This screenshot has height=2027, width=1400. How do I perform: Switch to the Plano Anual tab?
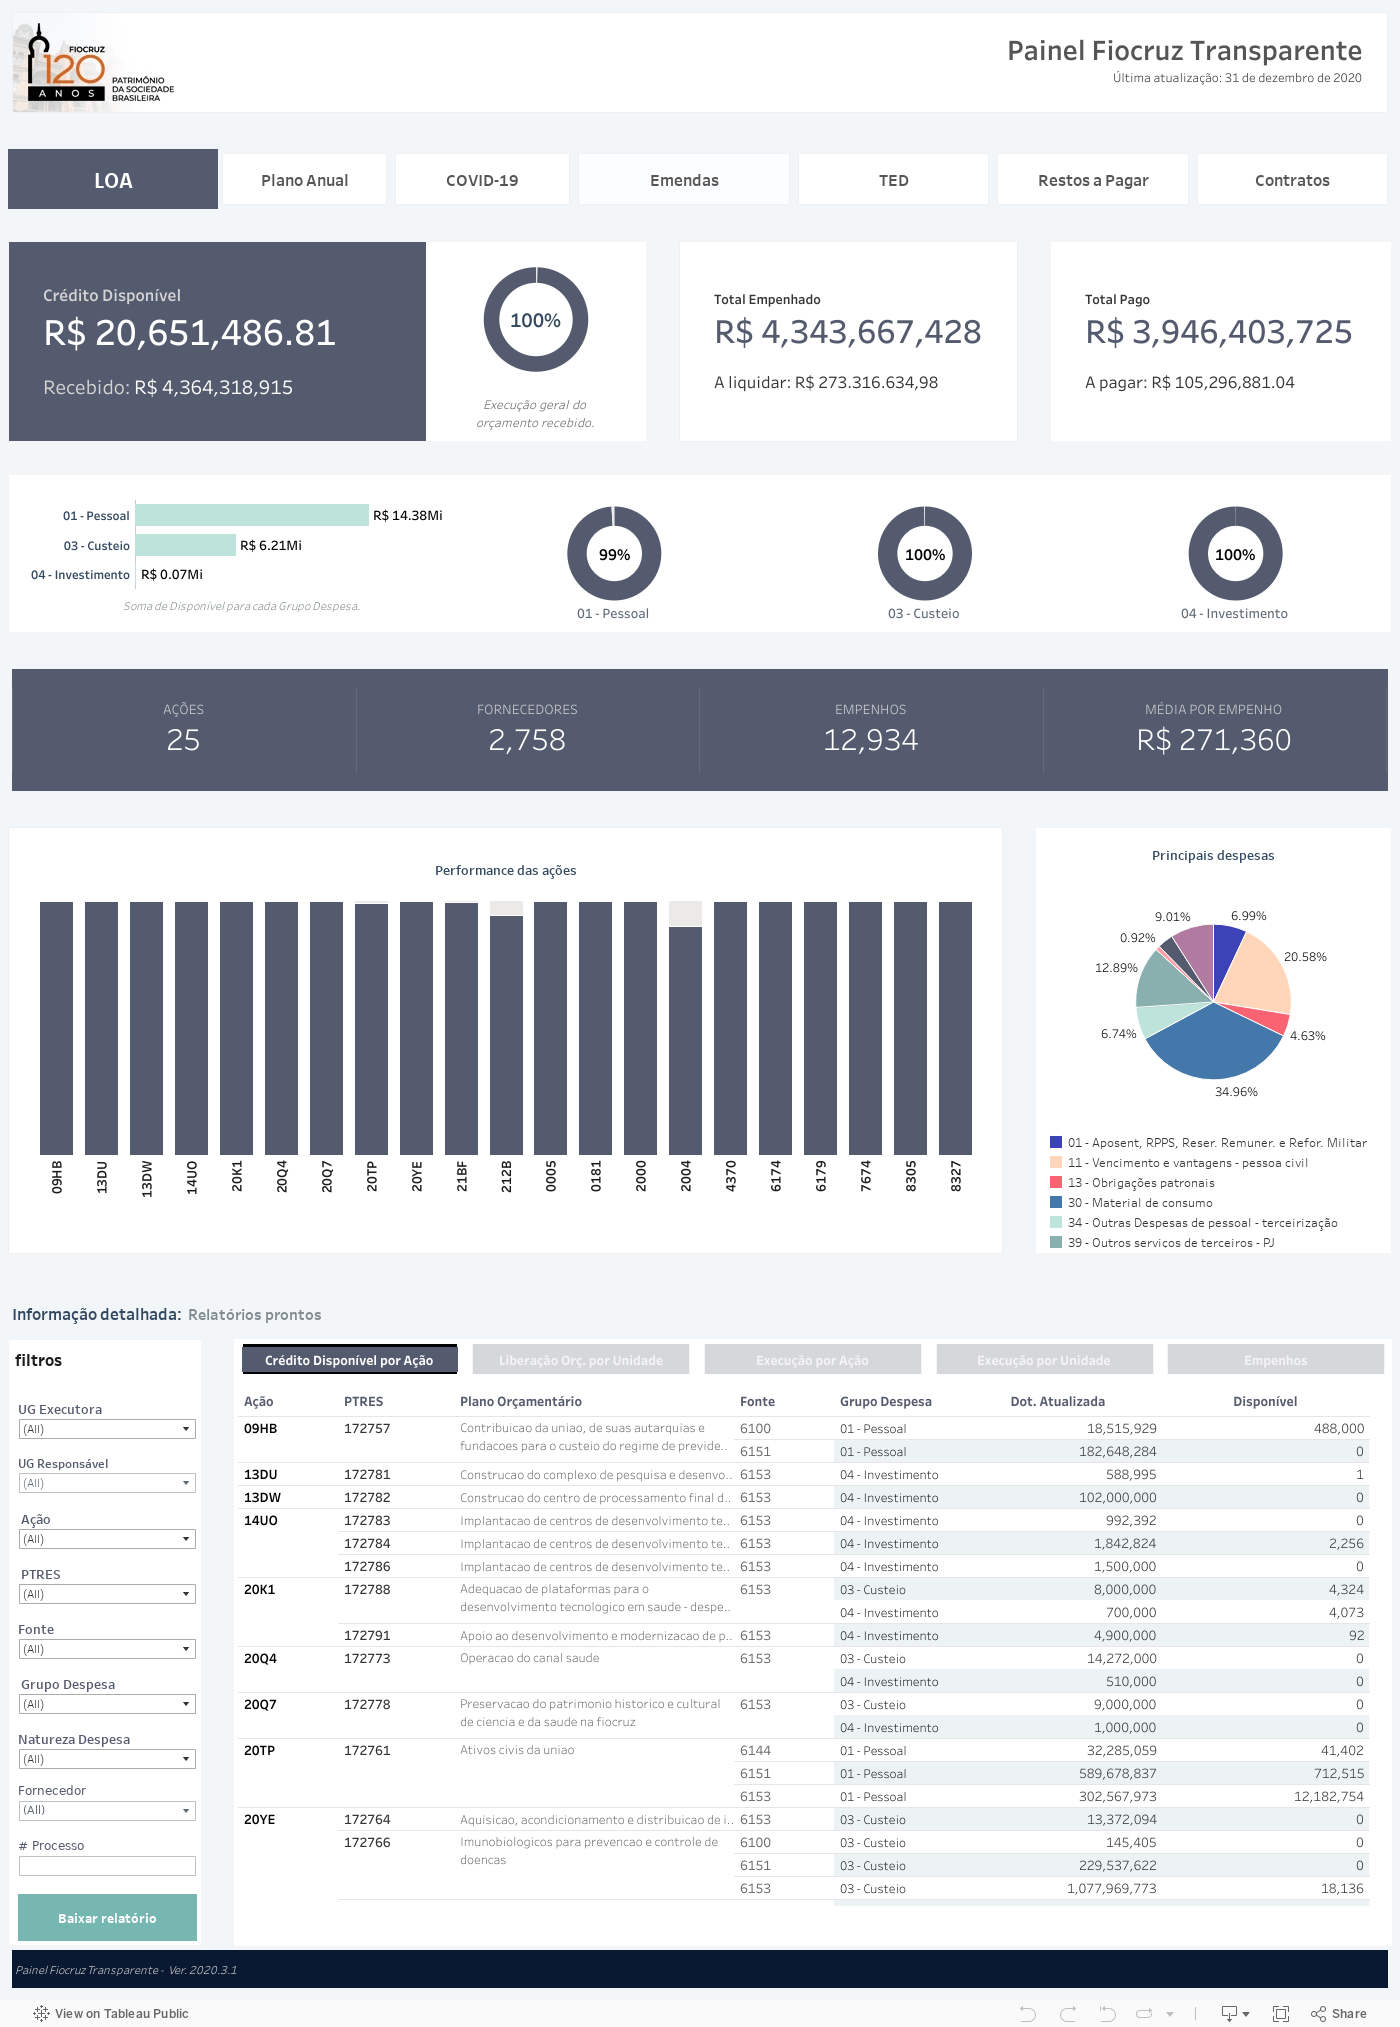click(304, 180)
